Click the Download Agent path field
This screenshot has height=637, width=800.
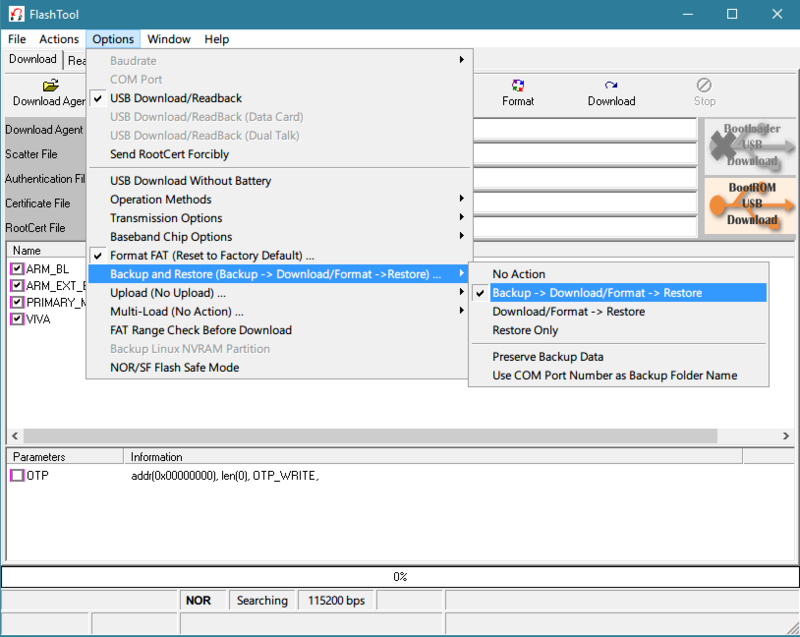(585, 130)
